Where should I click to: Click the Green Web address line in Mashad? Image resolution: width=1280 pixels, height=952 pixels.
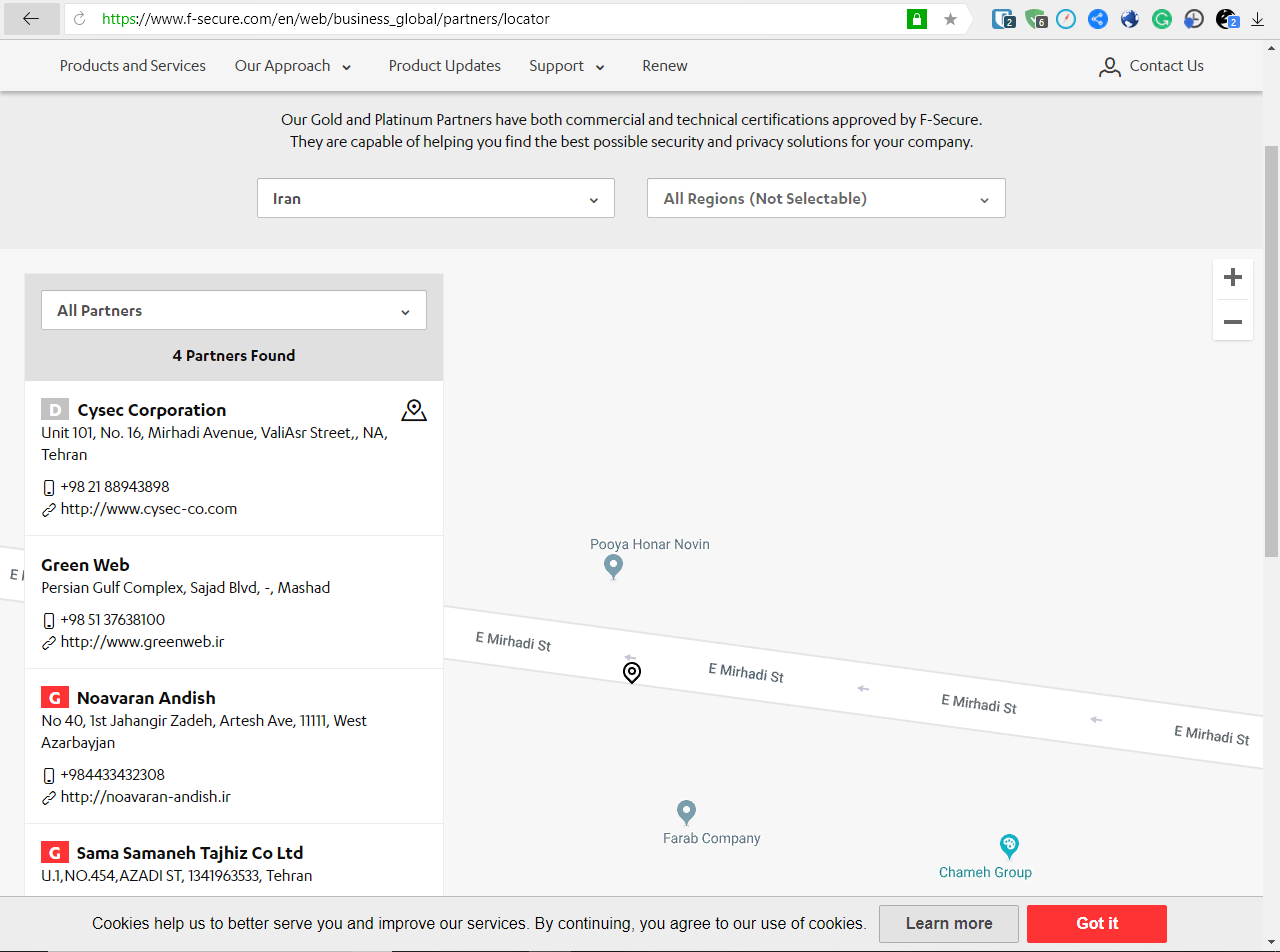[186, 588]
